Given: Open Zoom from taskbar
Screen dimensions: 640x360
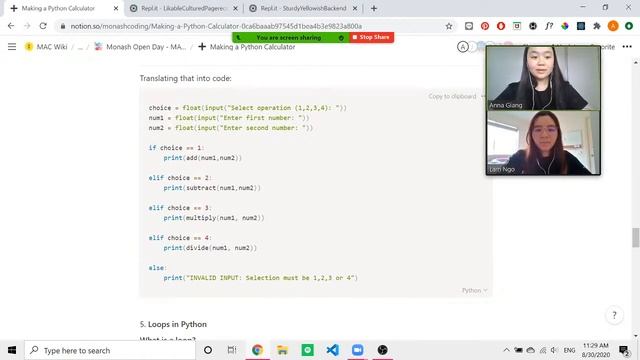Looking at the screenshot, I should [357, 350].
